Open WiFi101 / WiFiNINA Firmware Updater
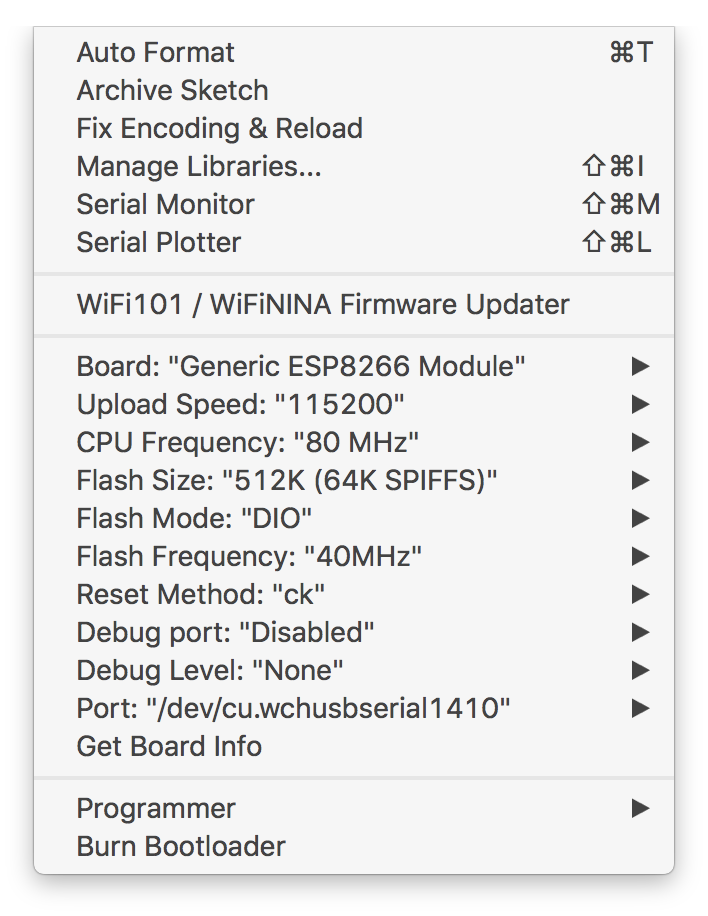Viewport: 708px width, 916px height. (323, 304)
